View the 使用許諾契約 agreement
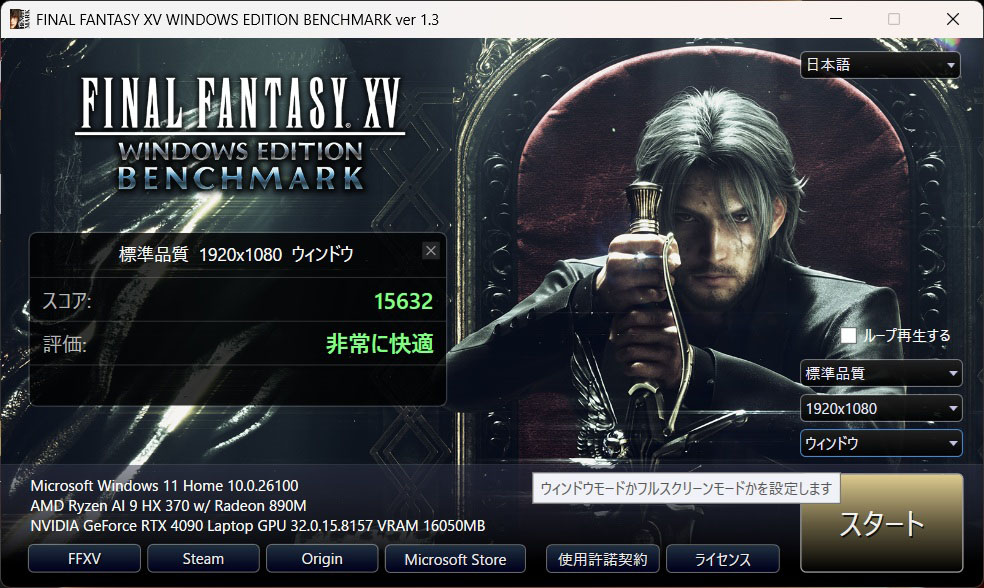The width and height of the screenshot is (984, 588). [602, 559]
